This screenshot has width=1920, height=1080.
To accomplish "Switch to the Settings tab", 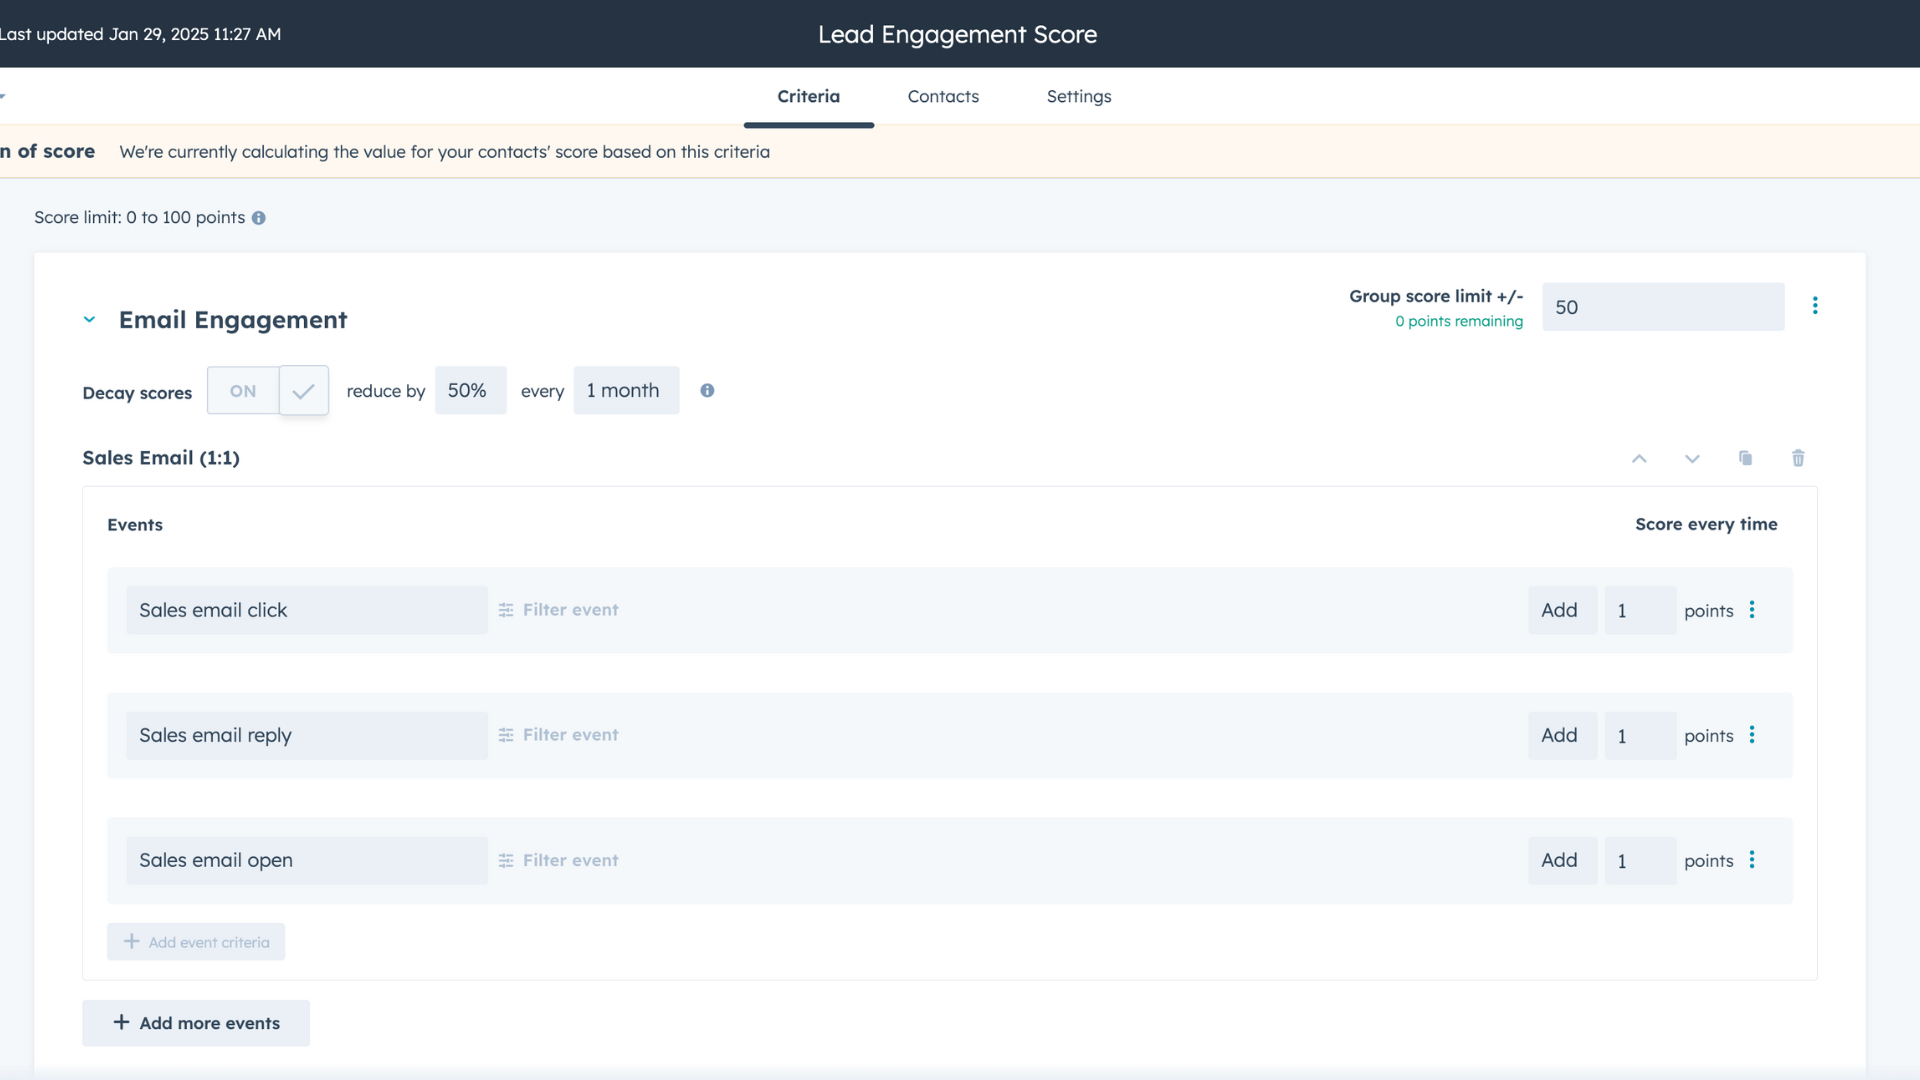I will pyautogui.click(x=1079, y=97).
